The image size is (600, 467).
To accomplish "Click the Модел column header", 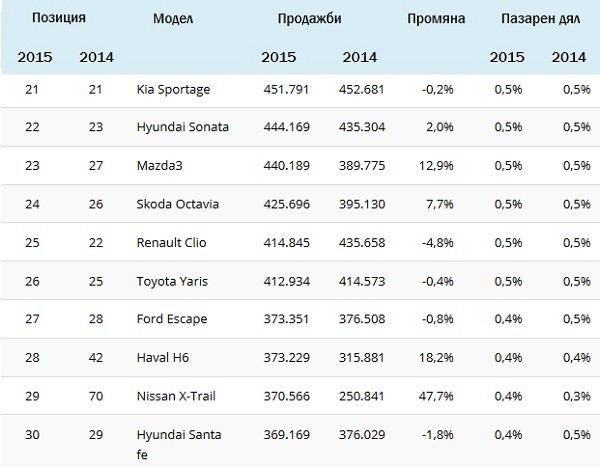I will [175, 19].
